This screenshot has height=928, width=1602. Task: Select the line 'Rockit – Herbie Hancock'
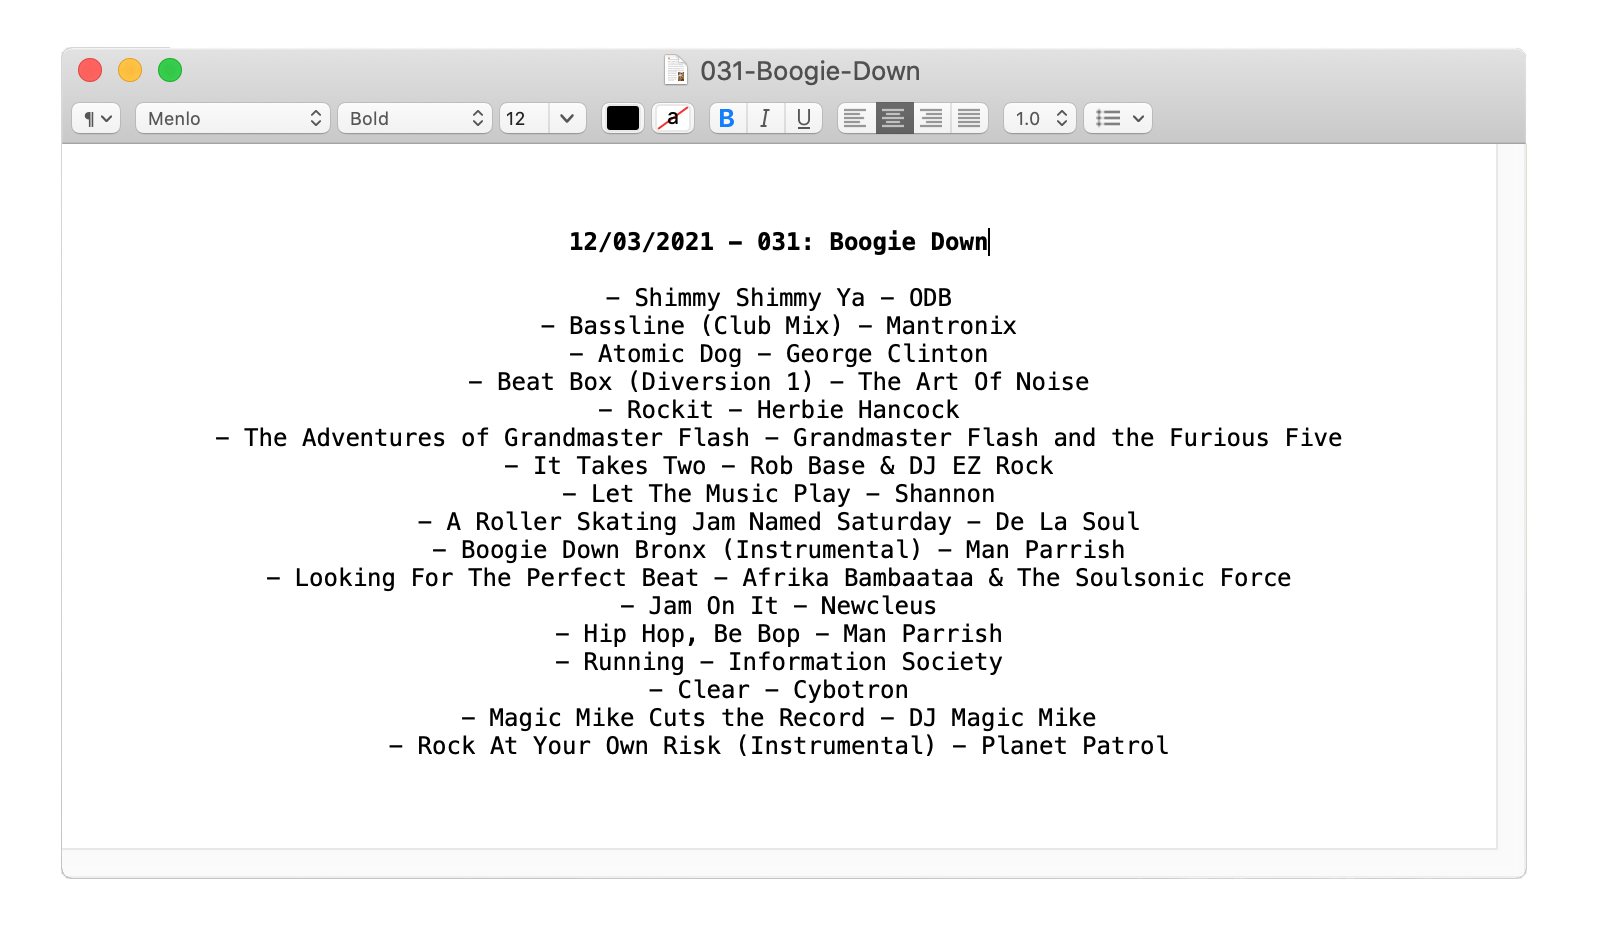coord(780,409)
